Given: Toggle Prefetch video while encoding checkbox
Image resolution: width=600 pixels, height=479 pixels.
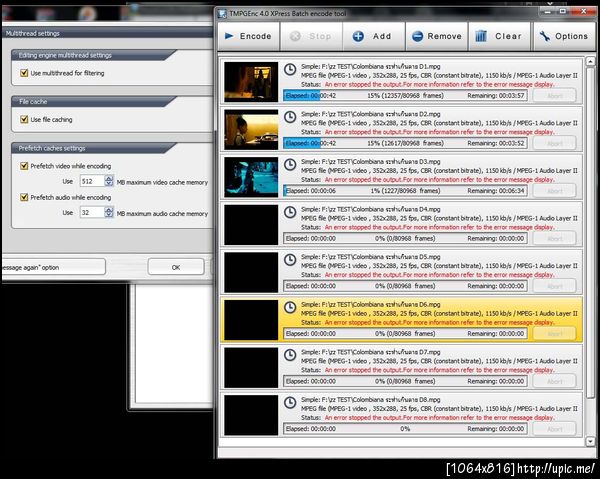Looking at the screenshot, I should [24, 166].
